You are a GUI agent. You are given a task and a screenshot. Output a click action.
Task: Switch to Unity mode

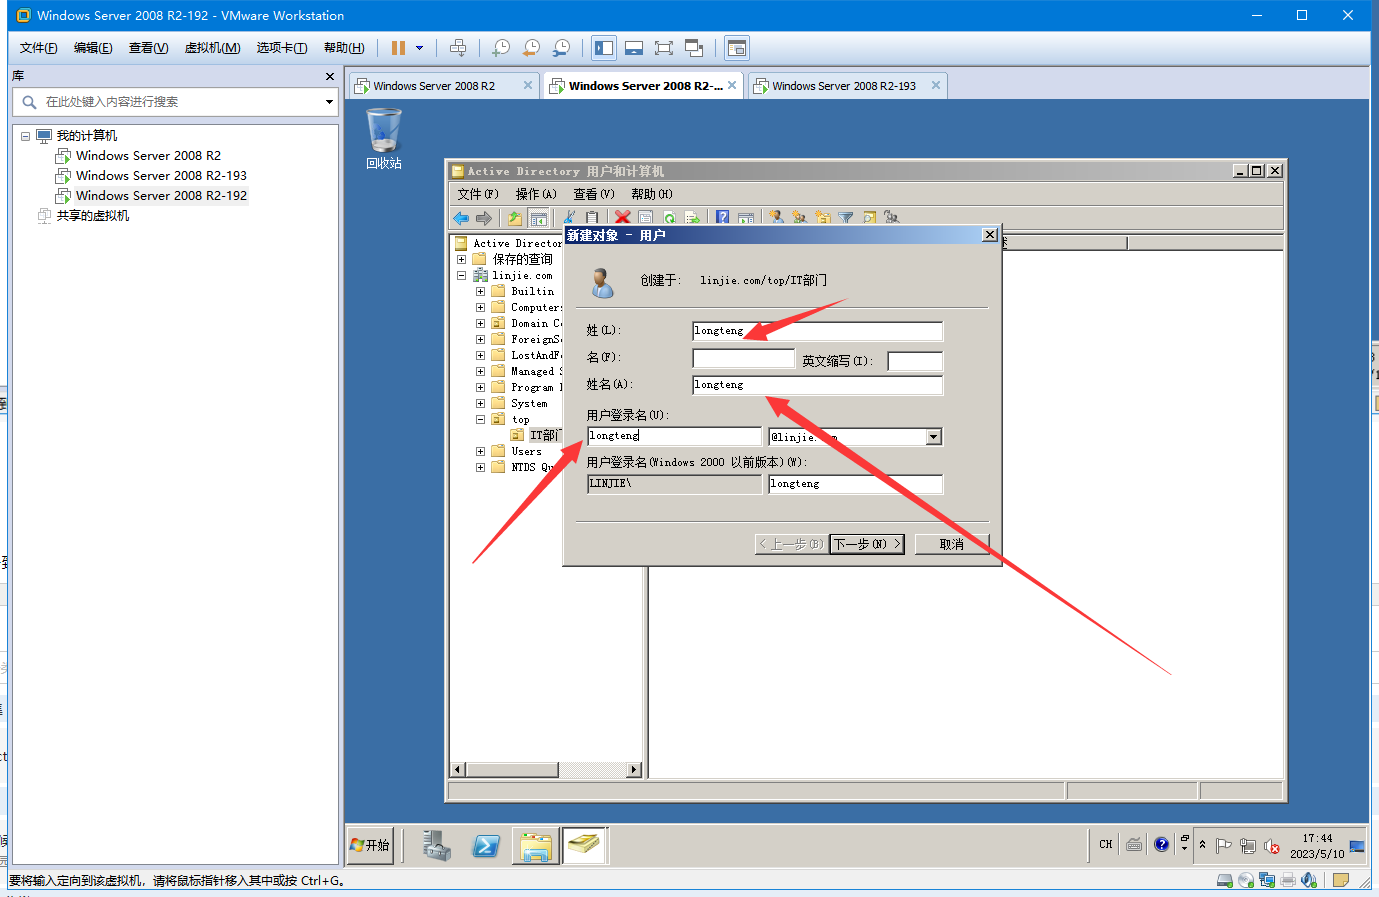pos(694,48)
